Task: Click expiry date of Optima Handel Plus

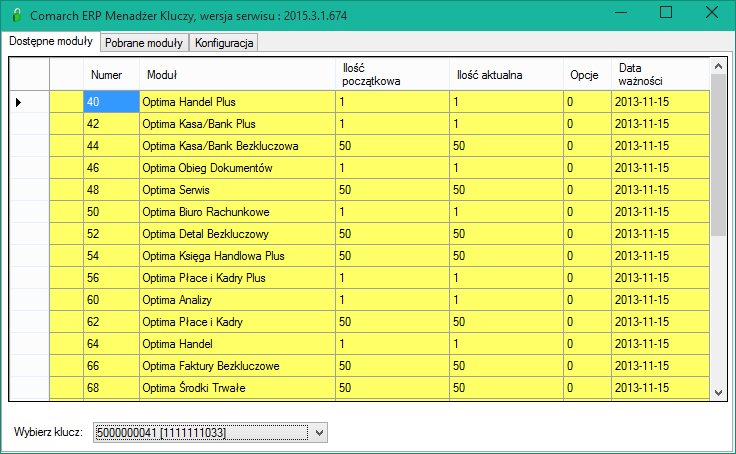Action: coord(660,102)
